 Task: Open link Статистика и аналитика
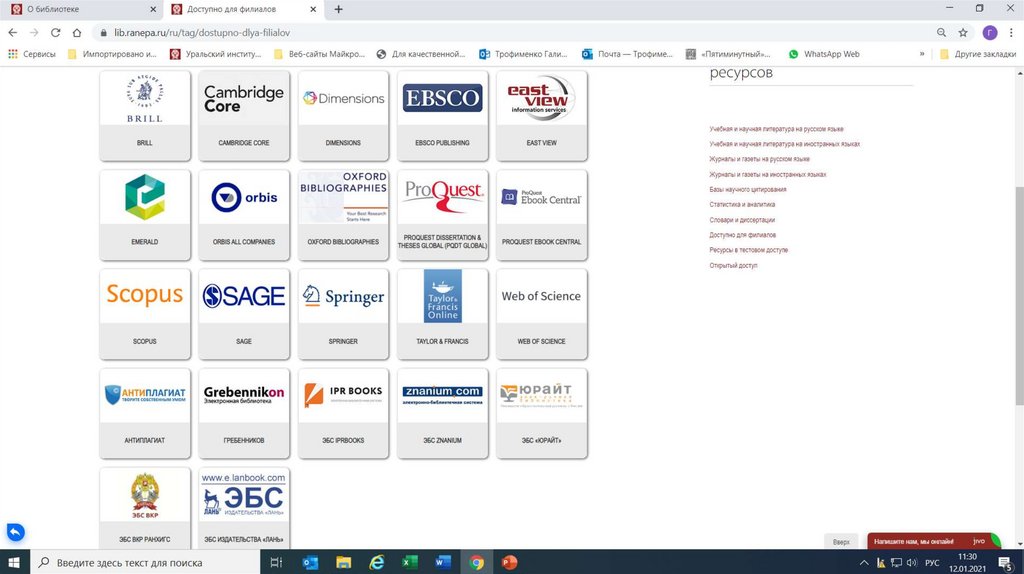click(742, 204)
